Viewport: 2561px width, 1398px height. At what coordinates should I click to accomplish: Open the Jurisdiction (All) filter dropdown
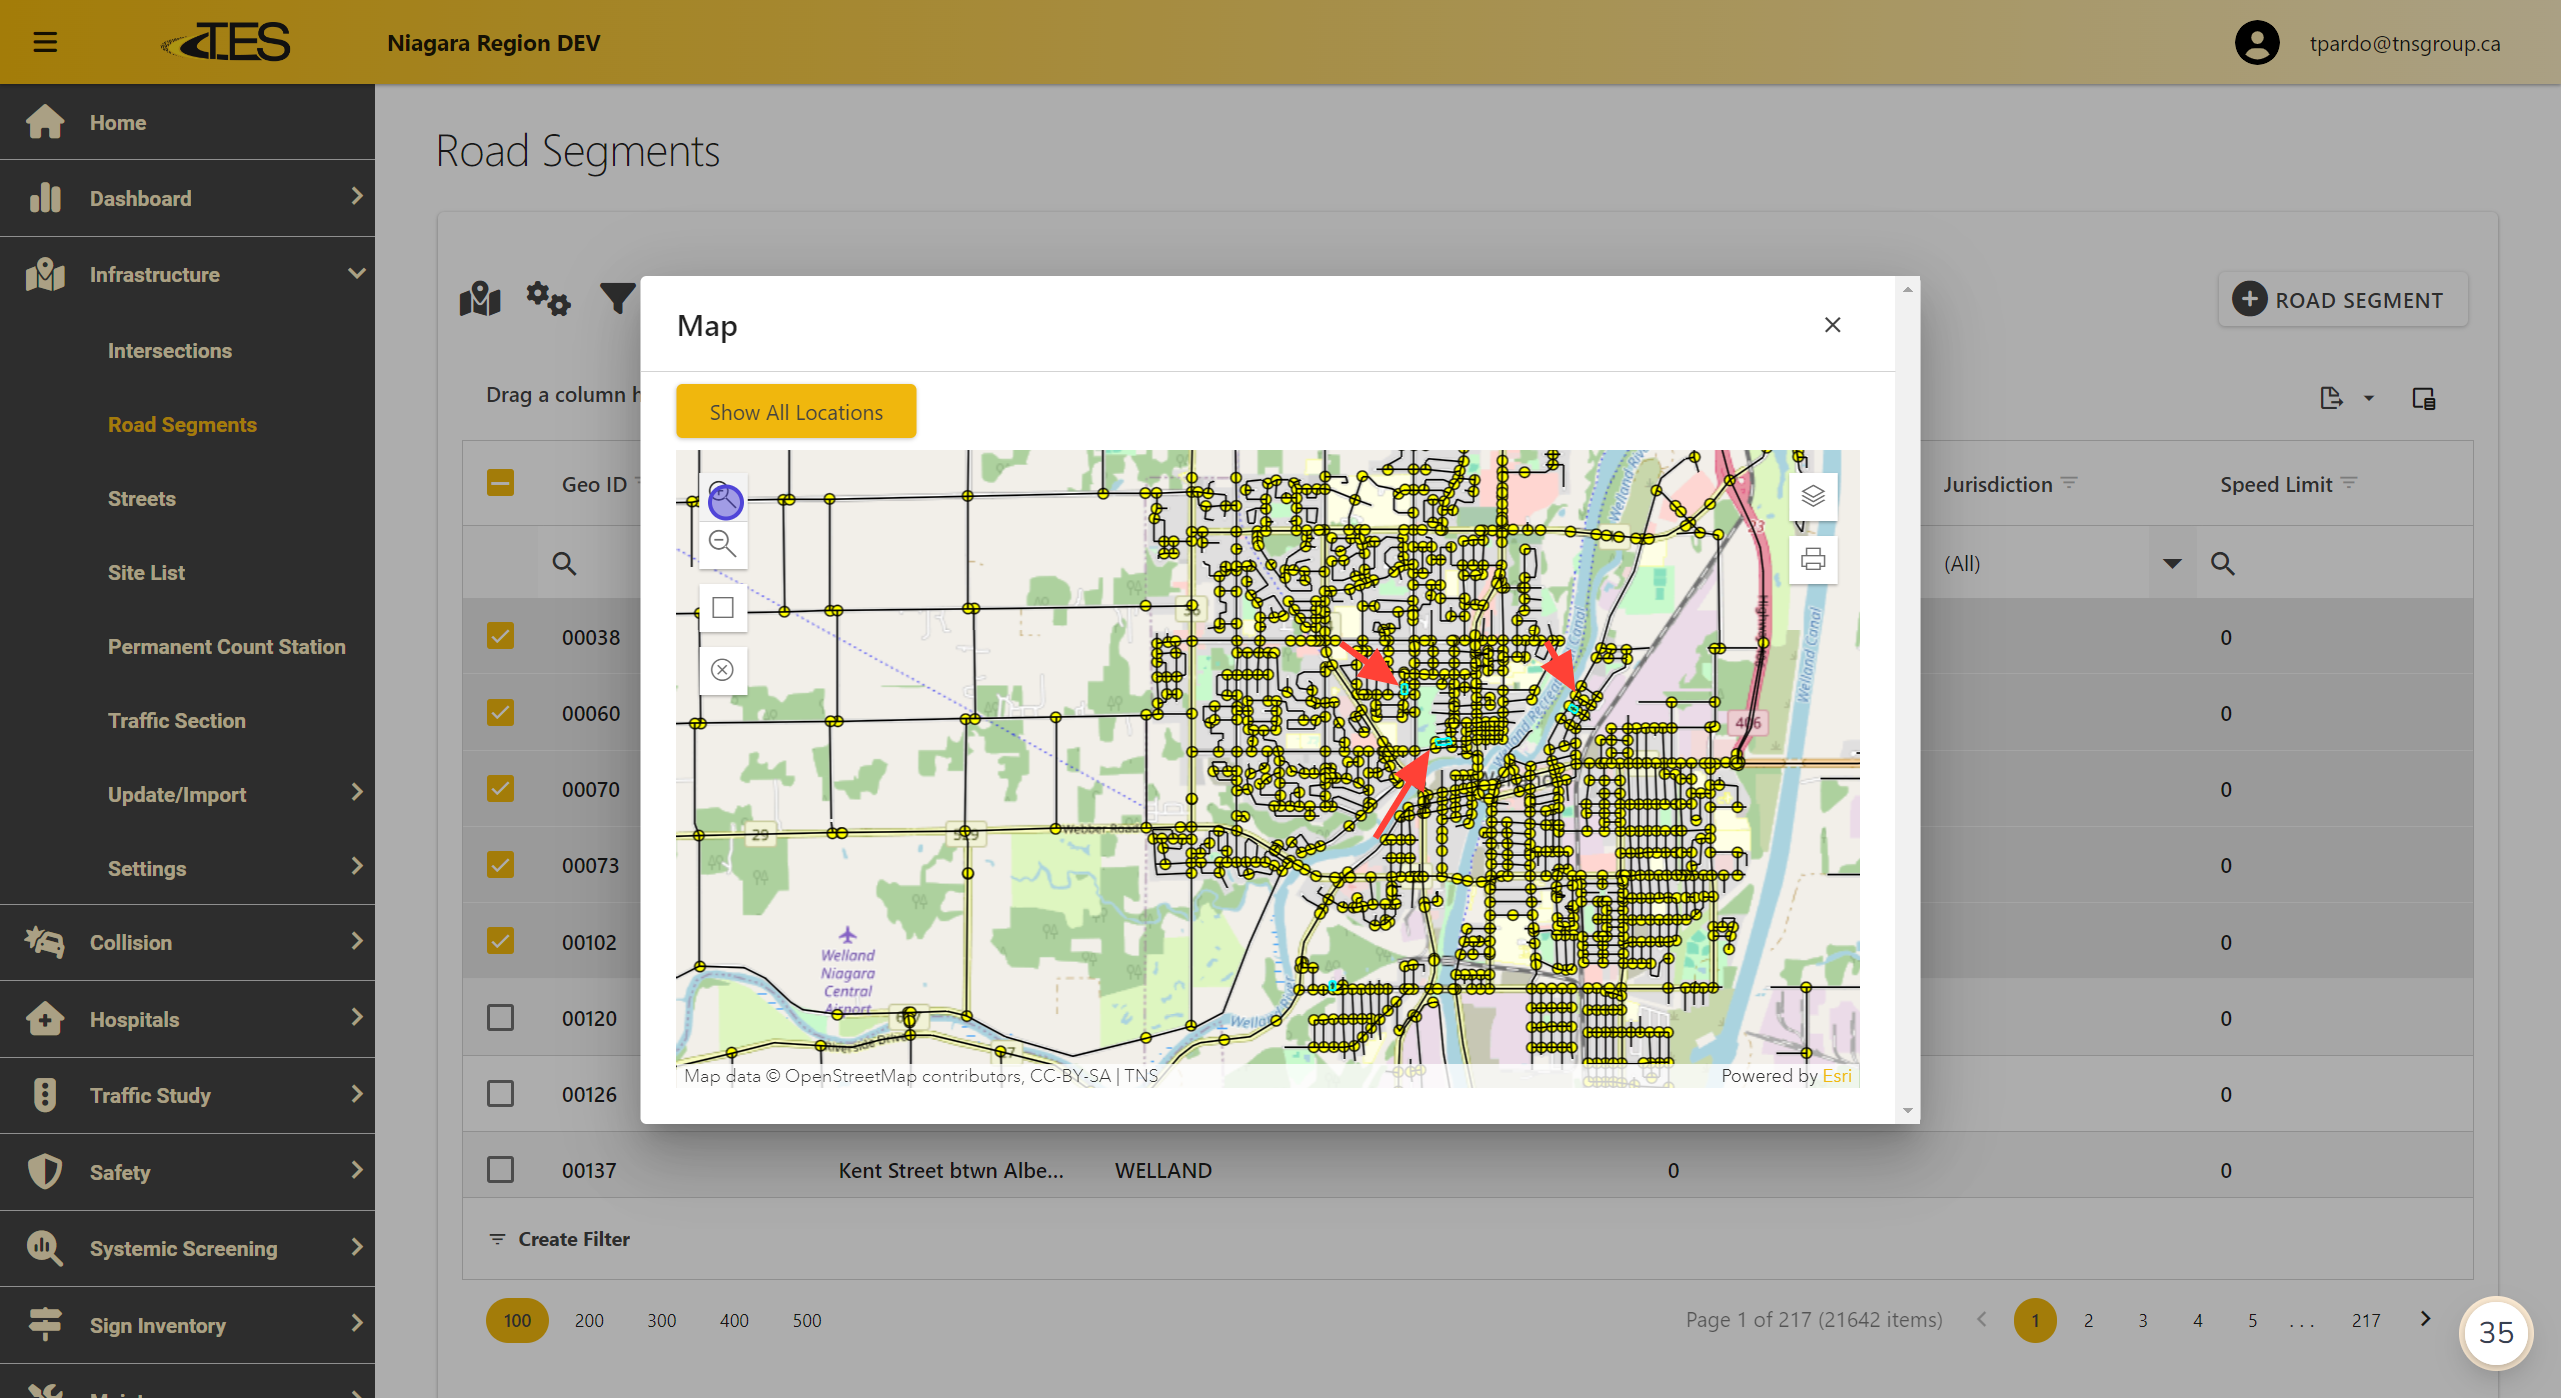[2171, 563]
